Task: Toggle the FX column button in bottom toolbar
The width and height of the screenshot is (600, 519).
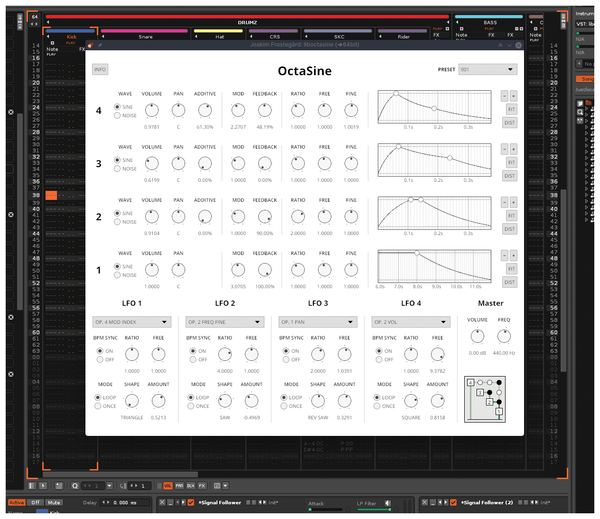Action: click(x=202, y=486)
